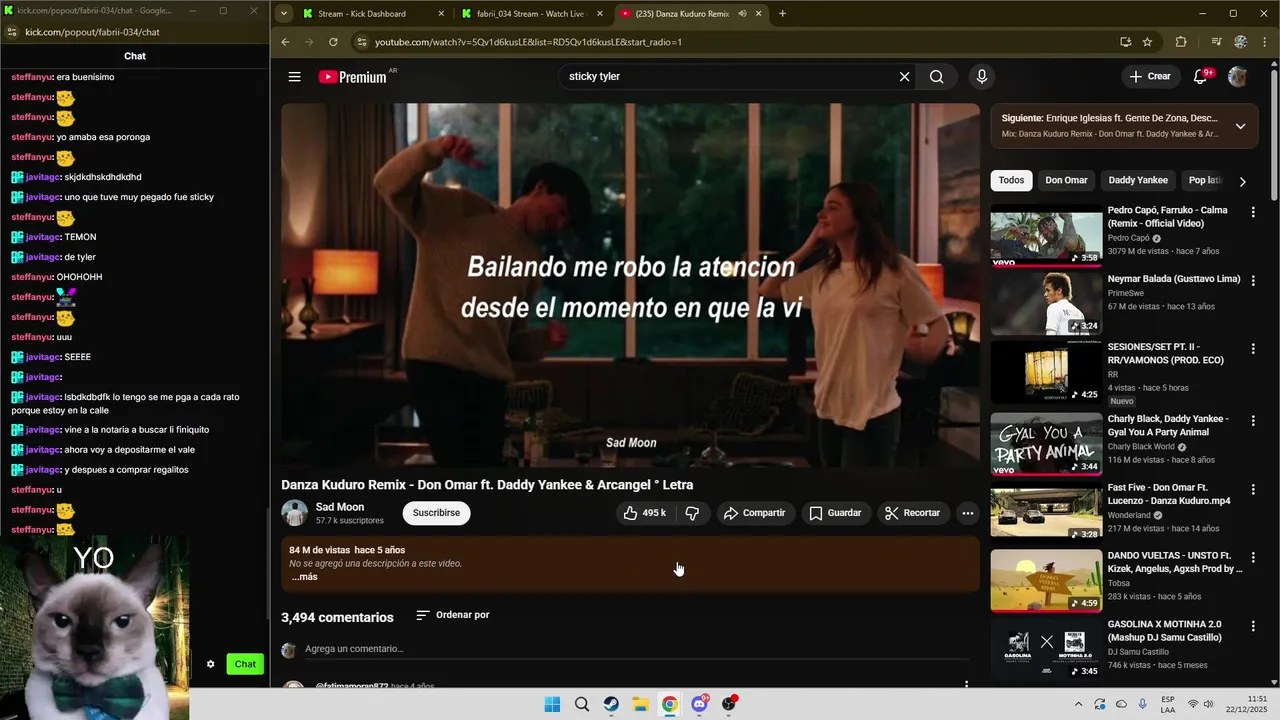The width and height of the screenshot is (1280, 720).
Task: Open Chrome tab search dropdown
Action: tap(284, 14)
